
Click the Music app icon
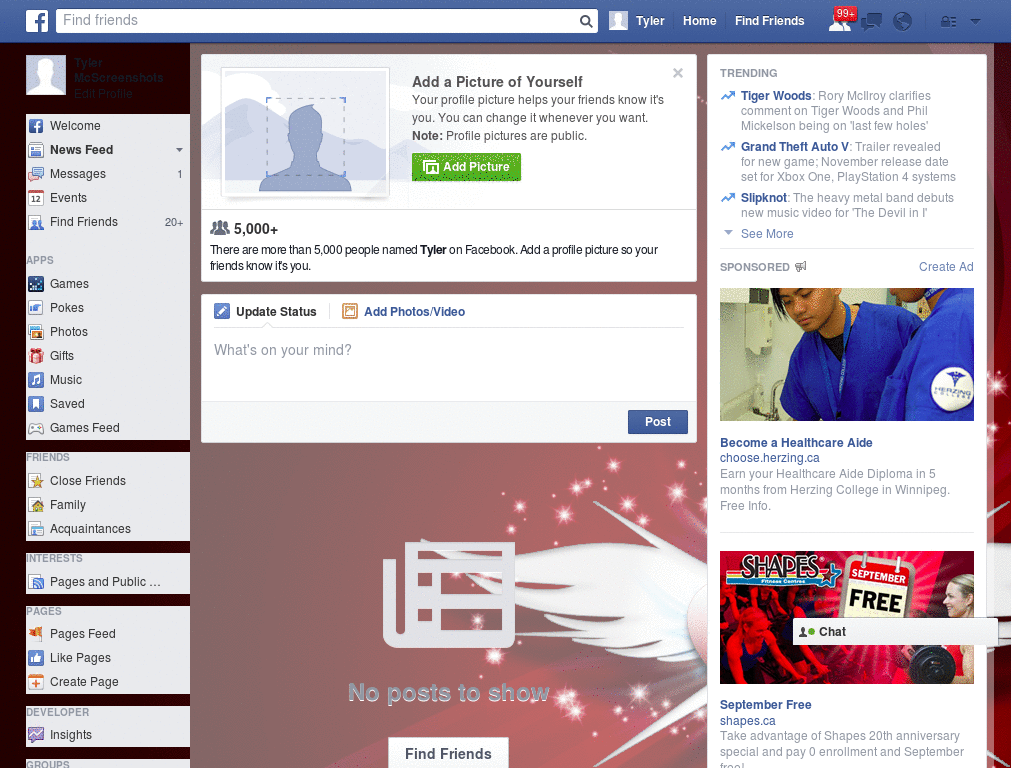[36, 380]
